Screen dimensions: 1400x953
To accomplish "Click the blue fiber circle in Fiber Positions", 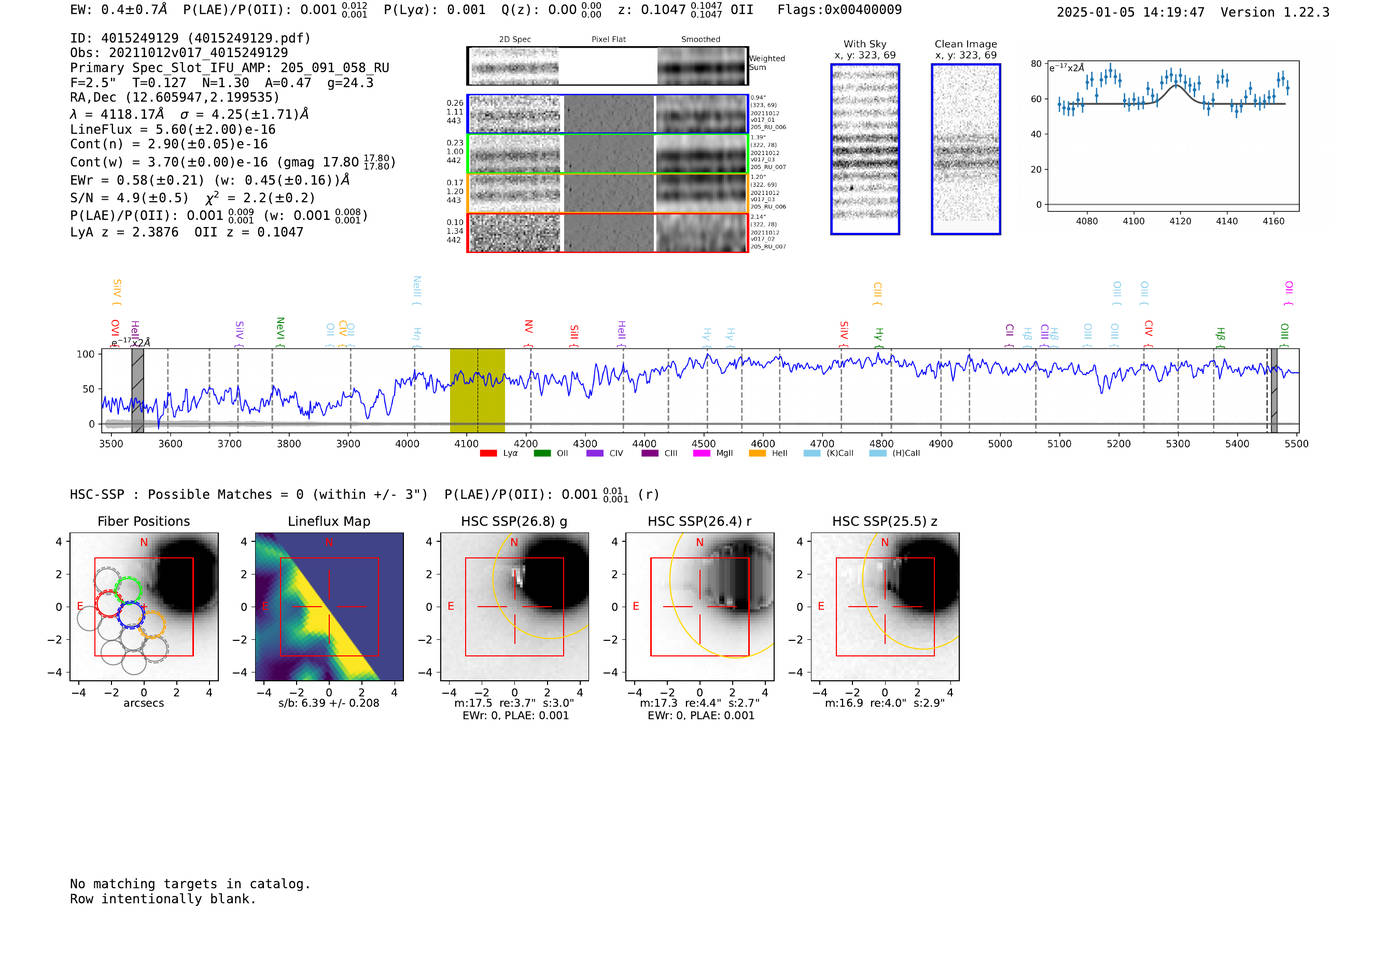I will point(131,615).
